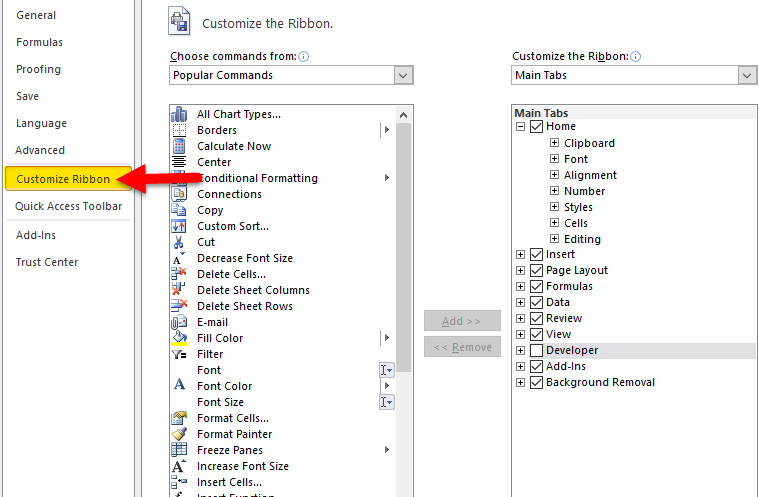The height and width of the screenshot is (497, 759).
Task: Click the Increase Font Size icon
Action: point(179,466)
